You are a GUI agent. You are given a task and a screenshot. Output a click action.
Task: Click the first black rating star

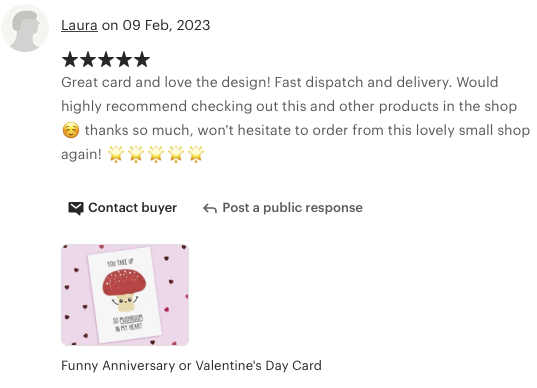pyautogui.click(x=70, y=60)
